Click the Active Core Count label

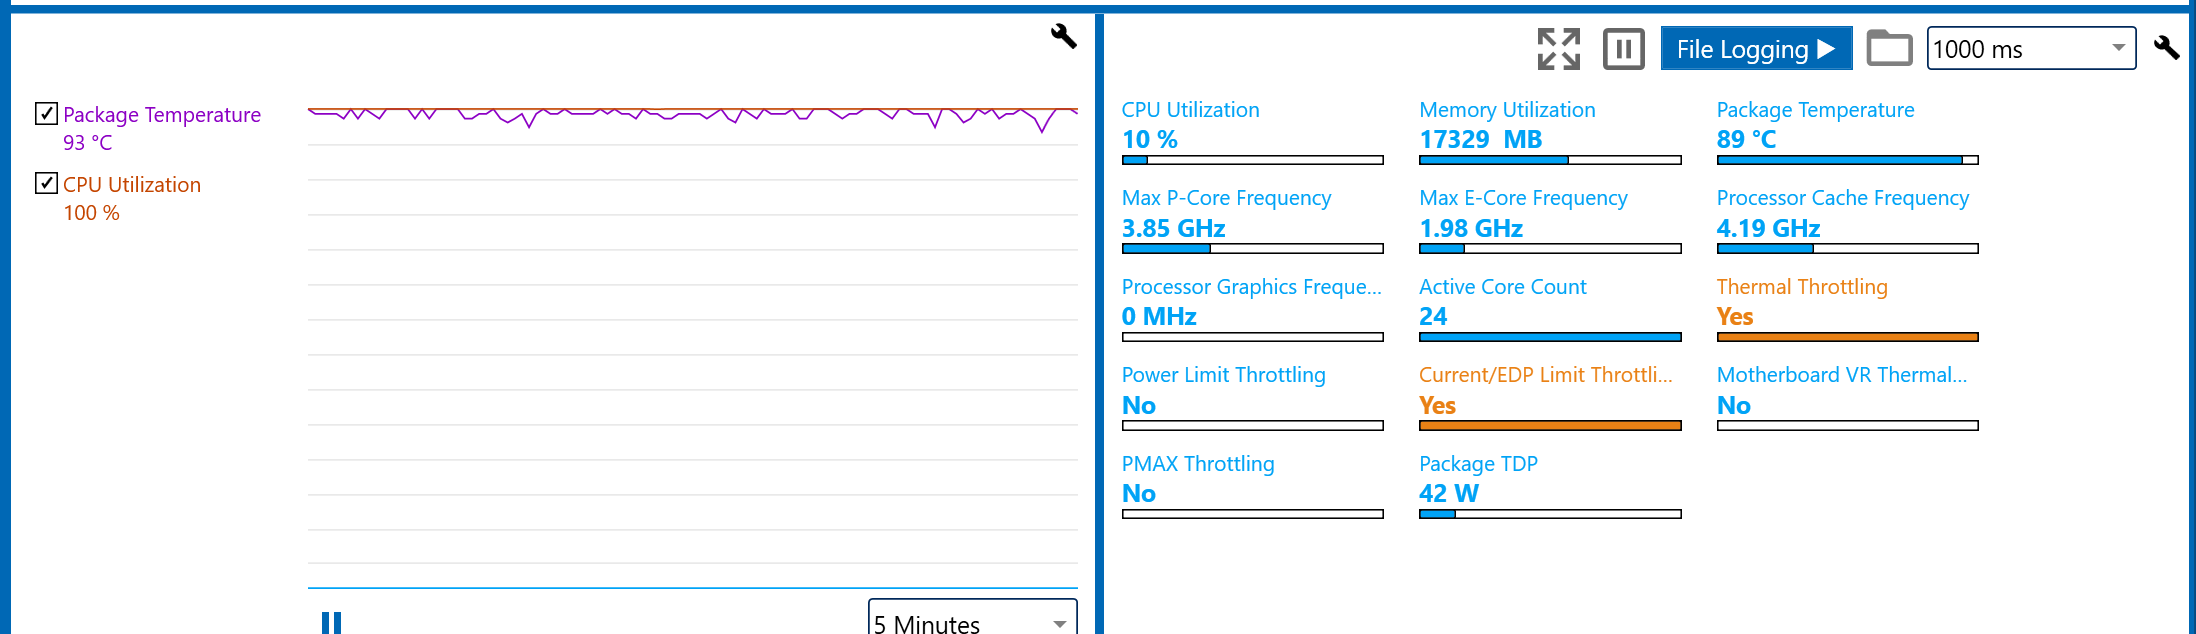(x=1502, y=287)
